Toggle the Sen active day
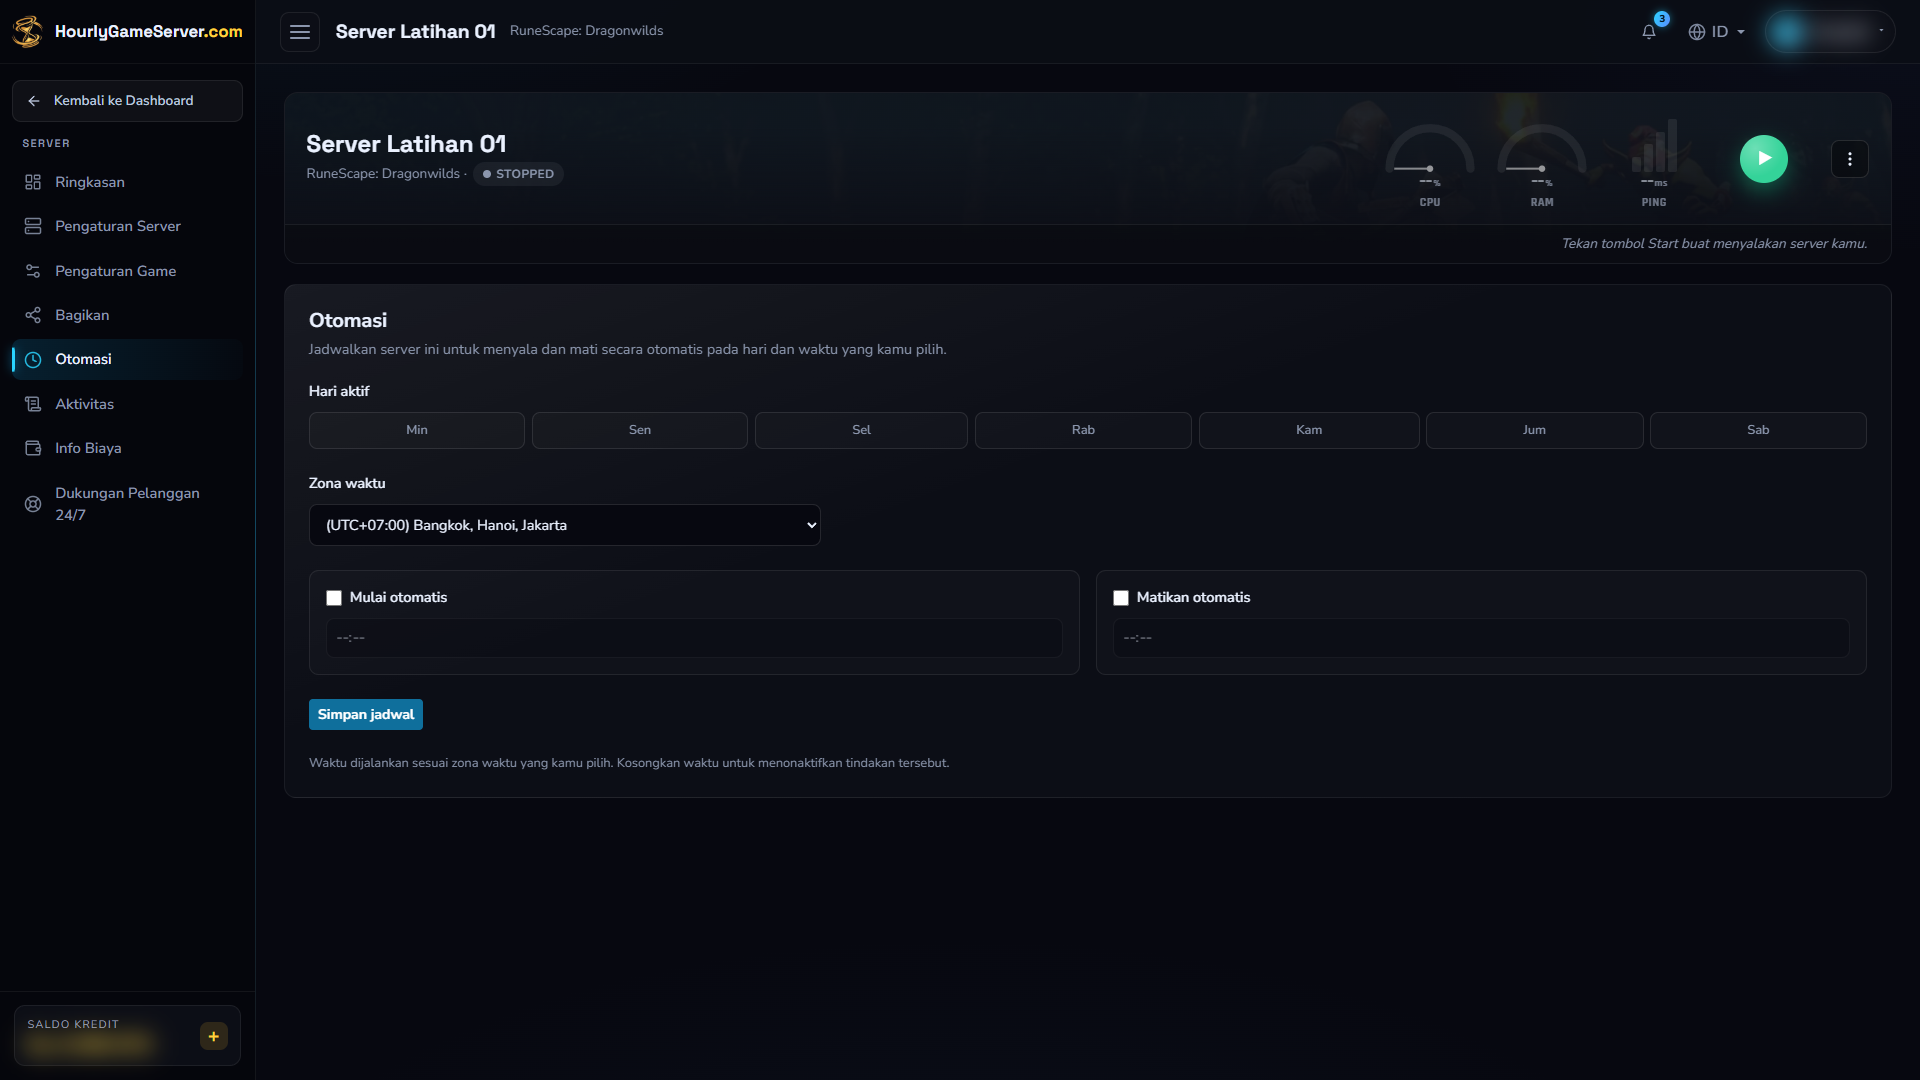This screenshot has width=1920, height=1080. (x=640, y=430)
